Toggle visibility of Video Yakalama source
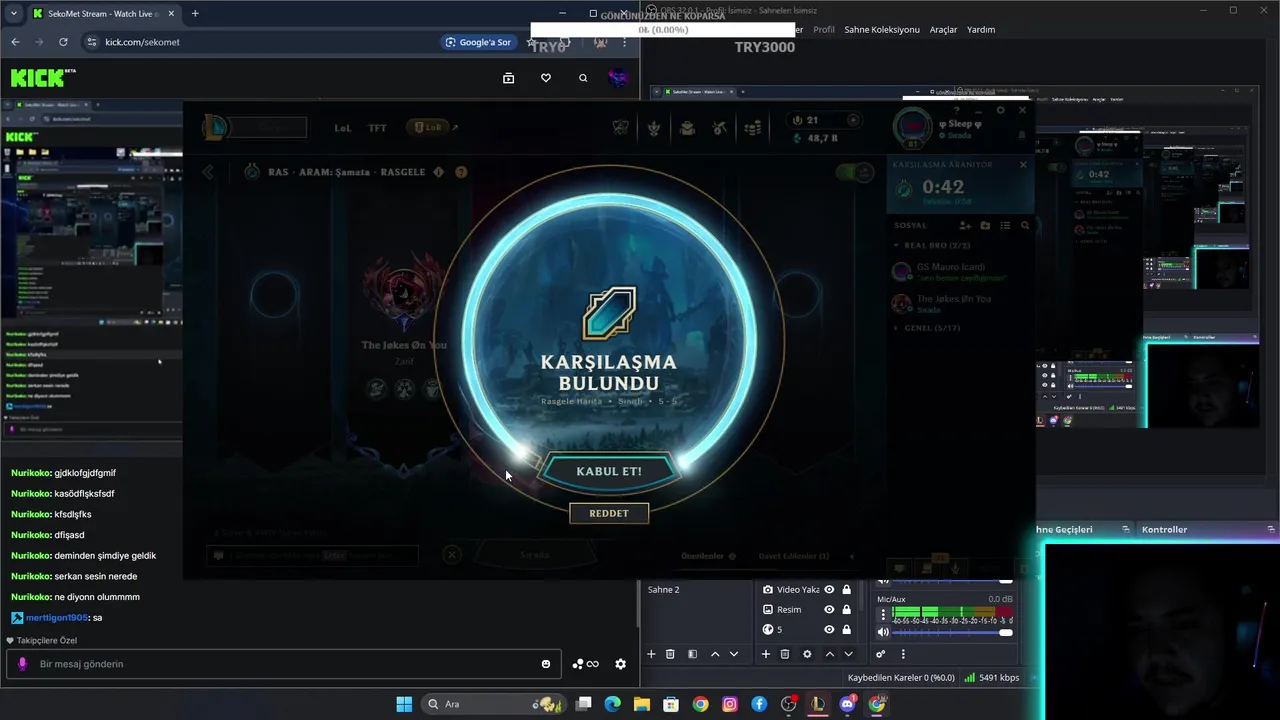1280x720 pixels. point(829,590)
